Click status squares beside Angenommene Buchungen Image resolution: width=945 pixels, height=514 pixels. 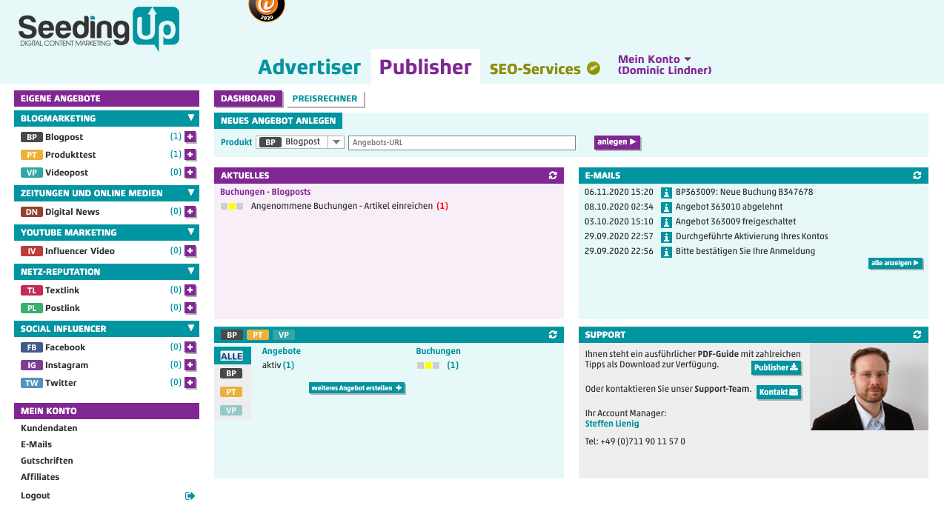click(x=232, y=207)
